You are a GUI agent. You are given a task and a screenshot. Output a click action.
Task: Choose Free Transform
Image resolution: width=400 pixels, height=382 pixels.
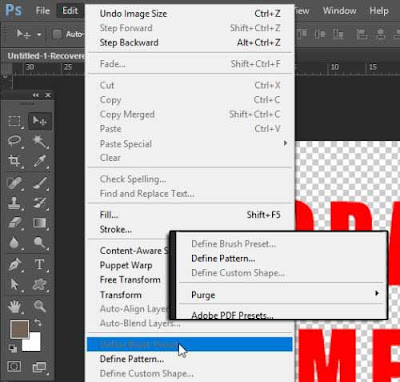[129, 280]
